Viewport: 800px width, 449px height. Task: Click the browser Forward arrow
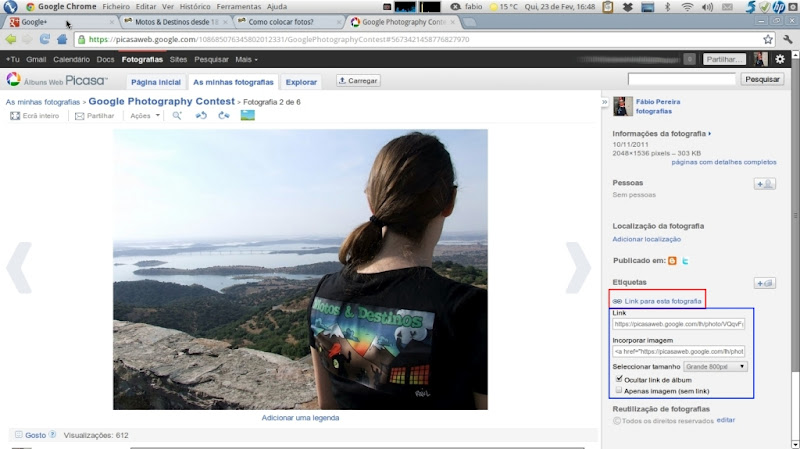pyautogui.click(x=27, y=39)
